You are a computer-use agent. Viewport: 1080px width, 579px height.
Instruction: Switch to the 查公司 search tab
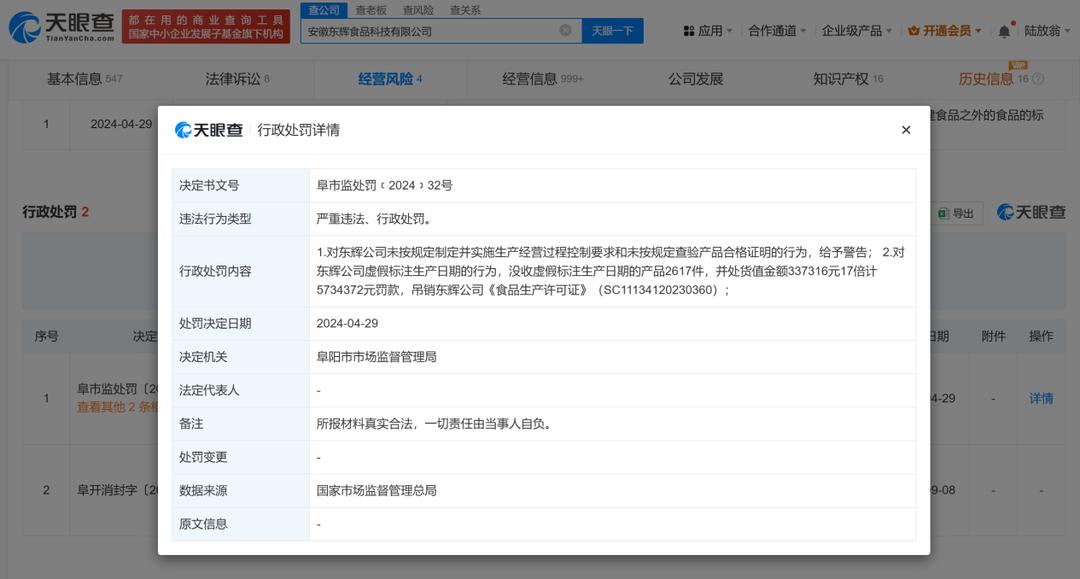click(x=324, y=10)
